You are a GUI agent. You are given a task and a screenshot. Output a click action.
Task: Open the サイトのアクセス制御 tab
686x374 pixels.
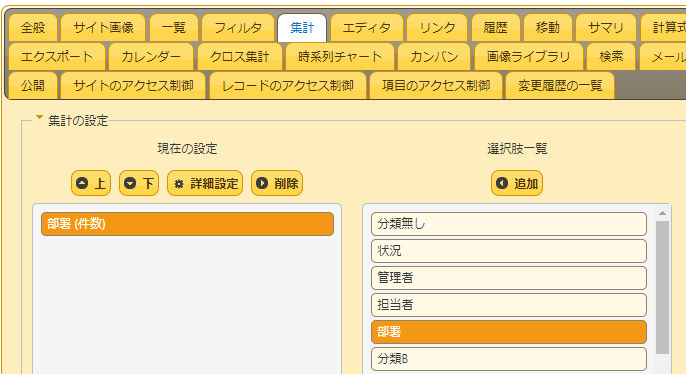click(x=133, y=86)
